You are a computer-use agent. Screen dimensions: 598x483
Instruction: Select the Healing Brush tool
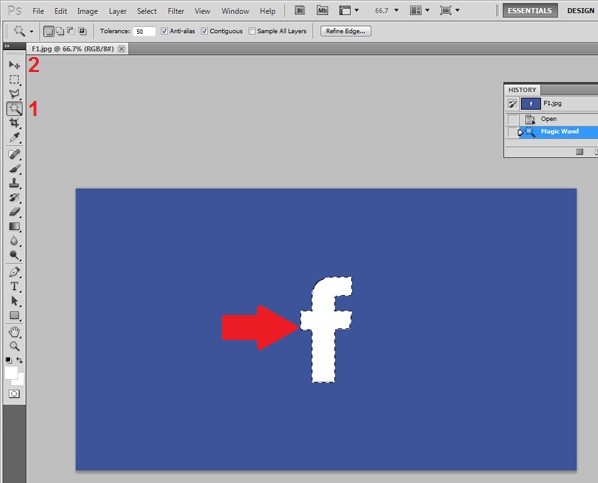click(14, 155)
